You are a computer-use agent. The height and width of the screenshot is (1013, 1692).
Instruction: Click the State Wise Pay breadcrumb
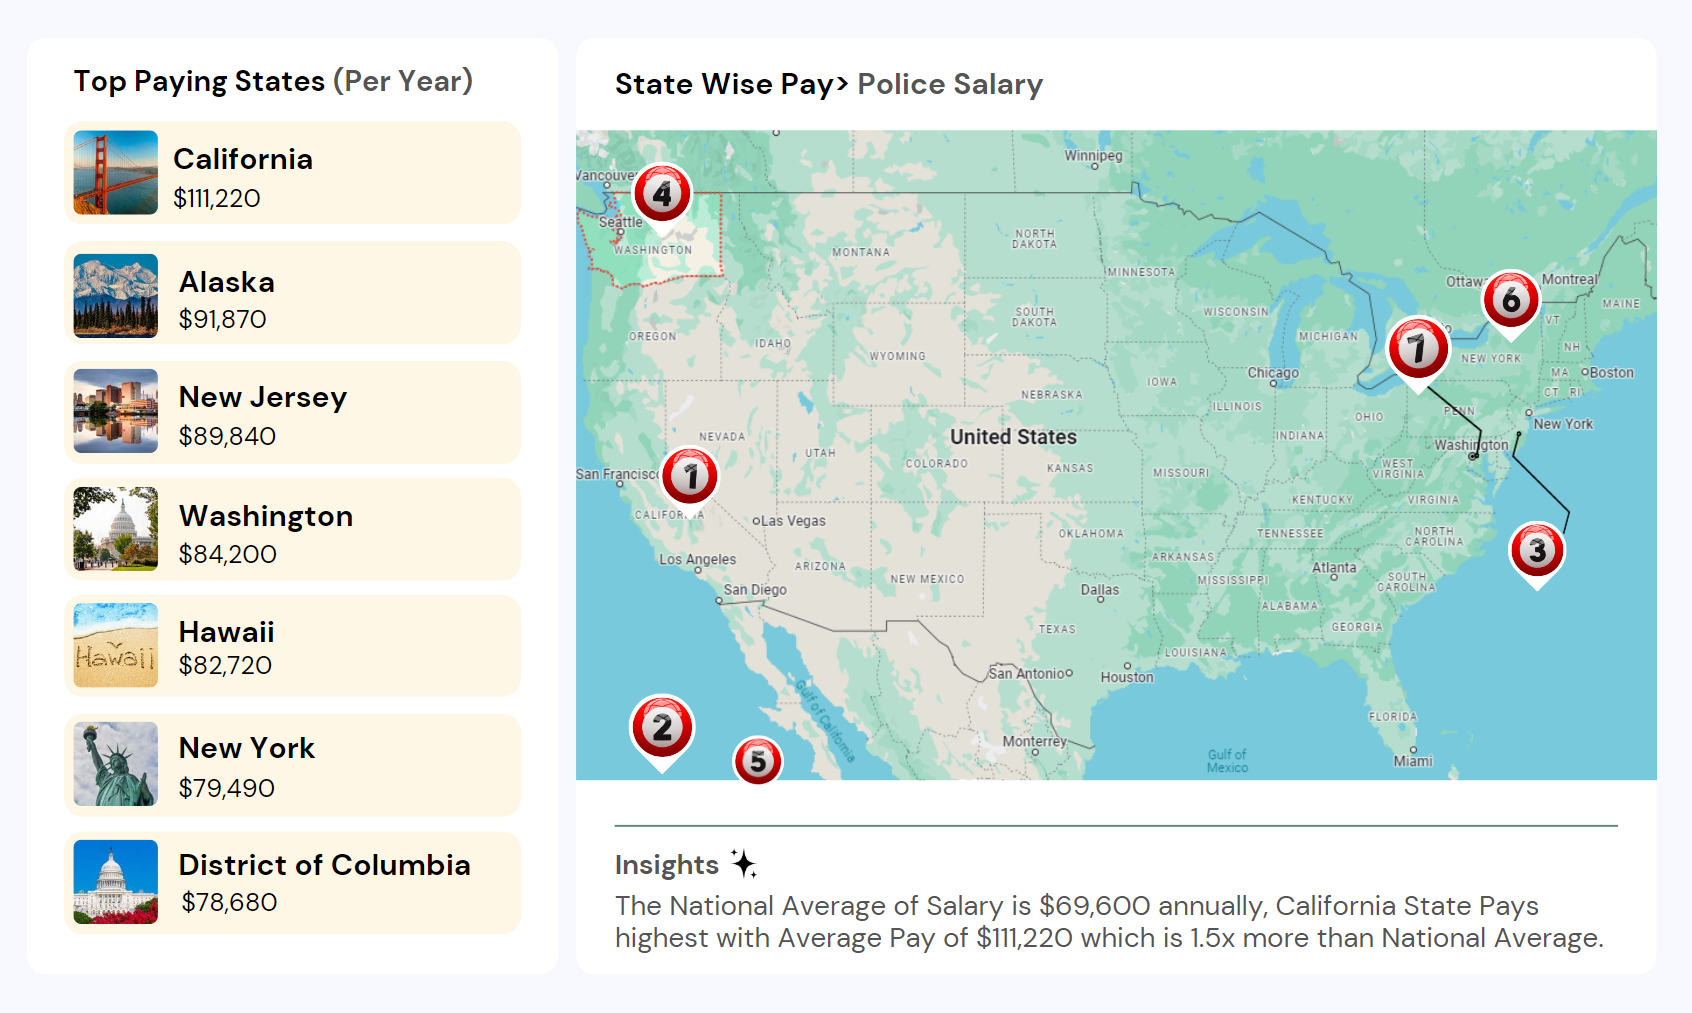click(724, 84)
